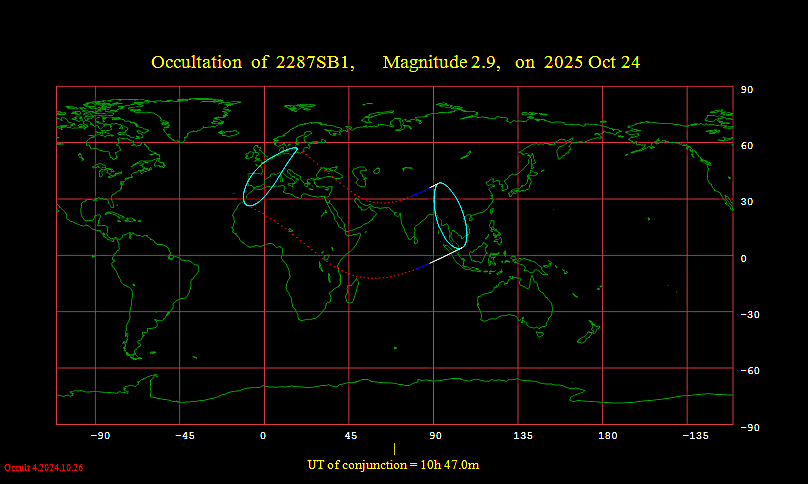Click the 0 longitude axis label

point(263,436)
